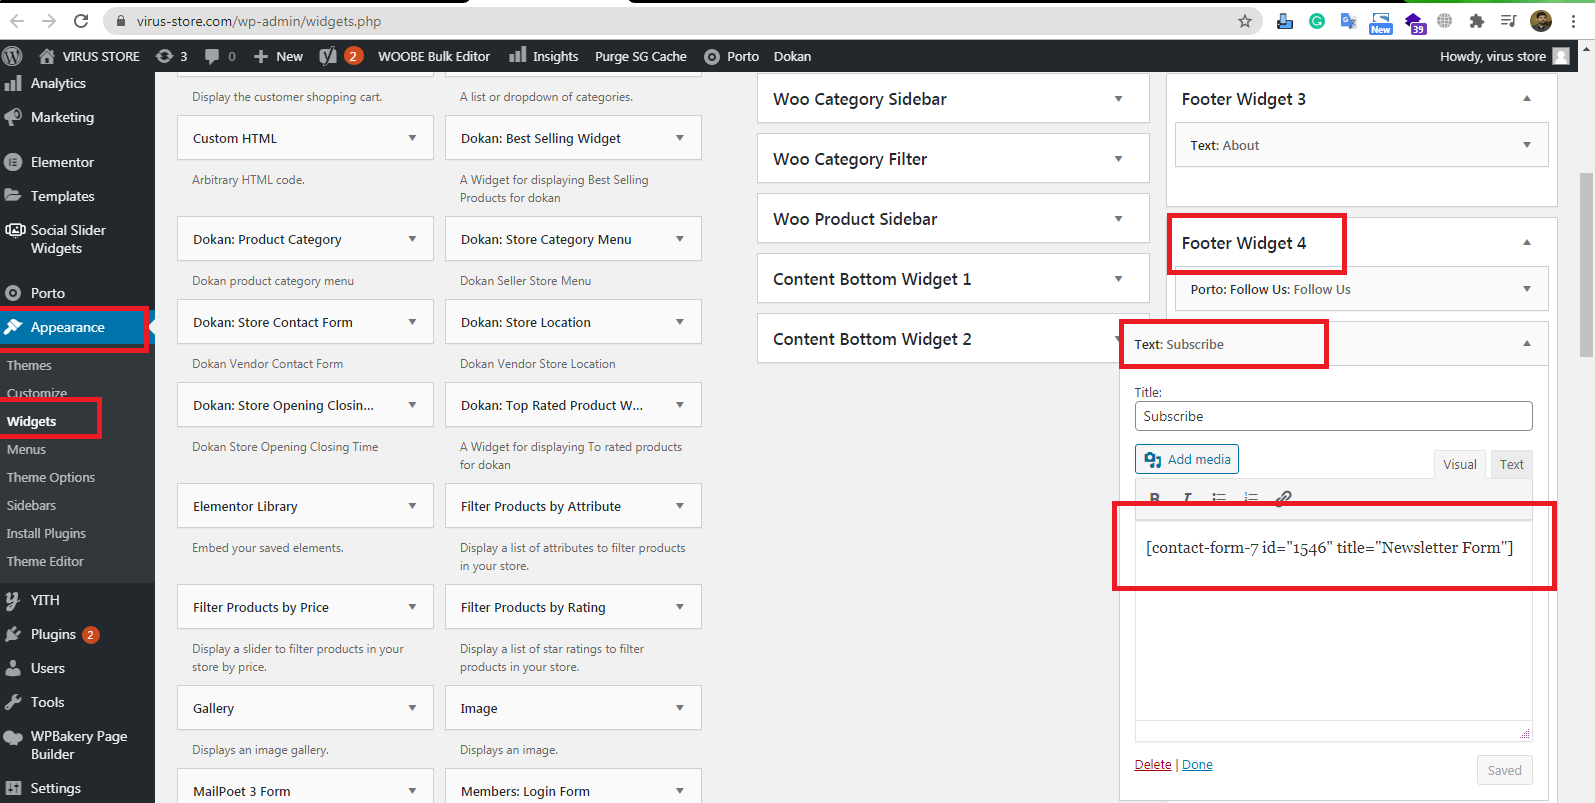Open Yoast SEO icon with 2 notifications
The image size is (1595, 803).
[x=340, y=56]
